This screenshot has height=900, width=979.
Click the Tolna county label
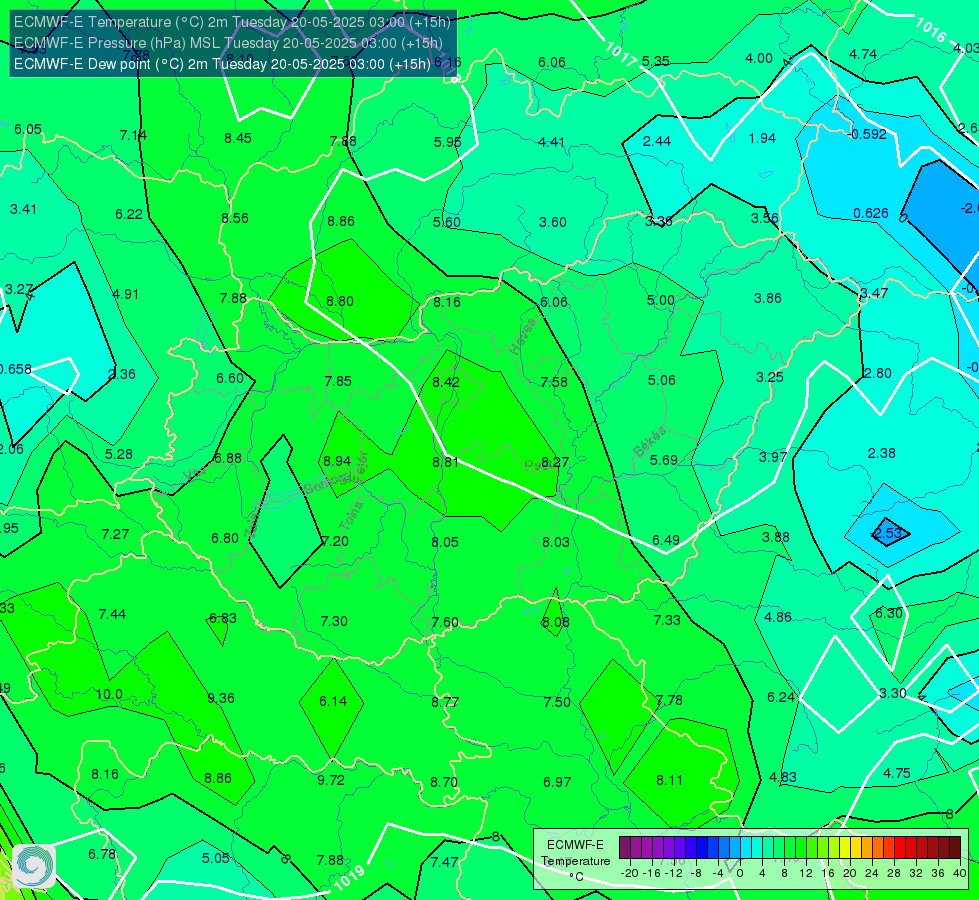[351, 516]
